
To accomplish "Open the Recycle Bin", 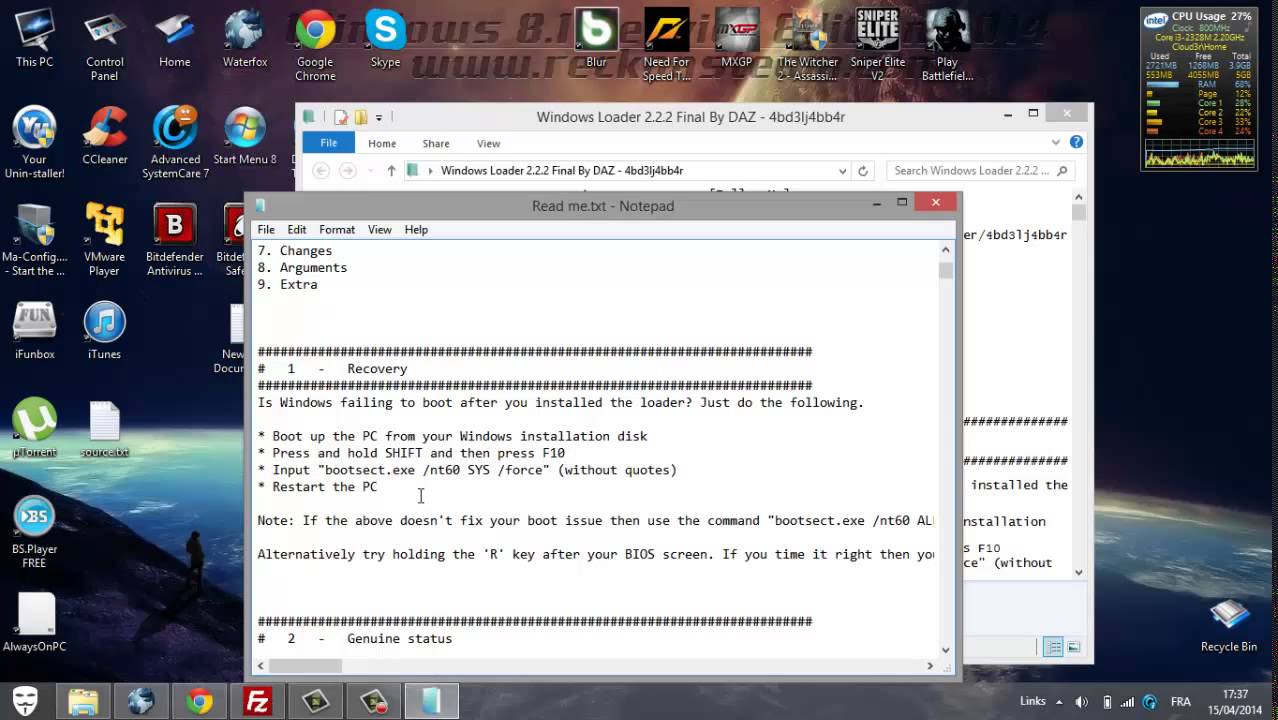I will point(1229,623).
